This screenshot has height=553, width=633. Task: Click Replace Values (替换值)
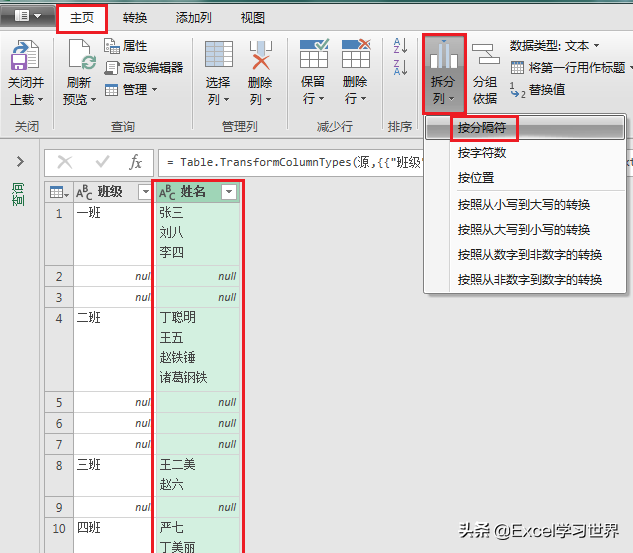[537, 90]
